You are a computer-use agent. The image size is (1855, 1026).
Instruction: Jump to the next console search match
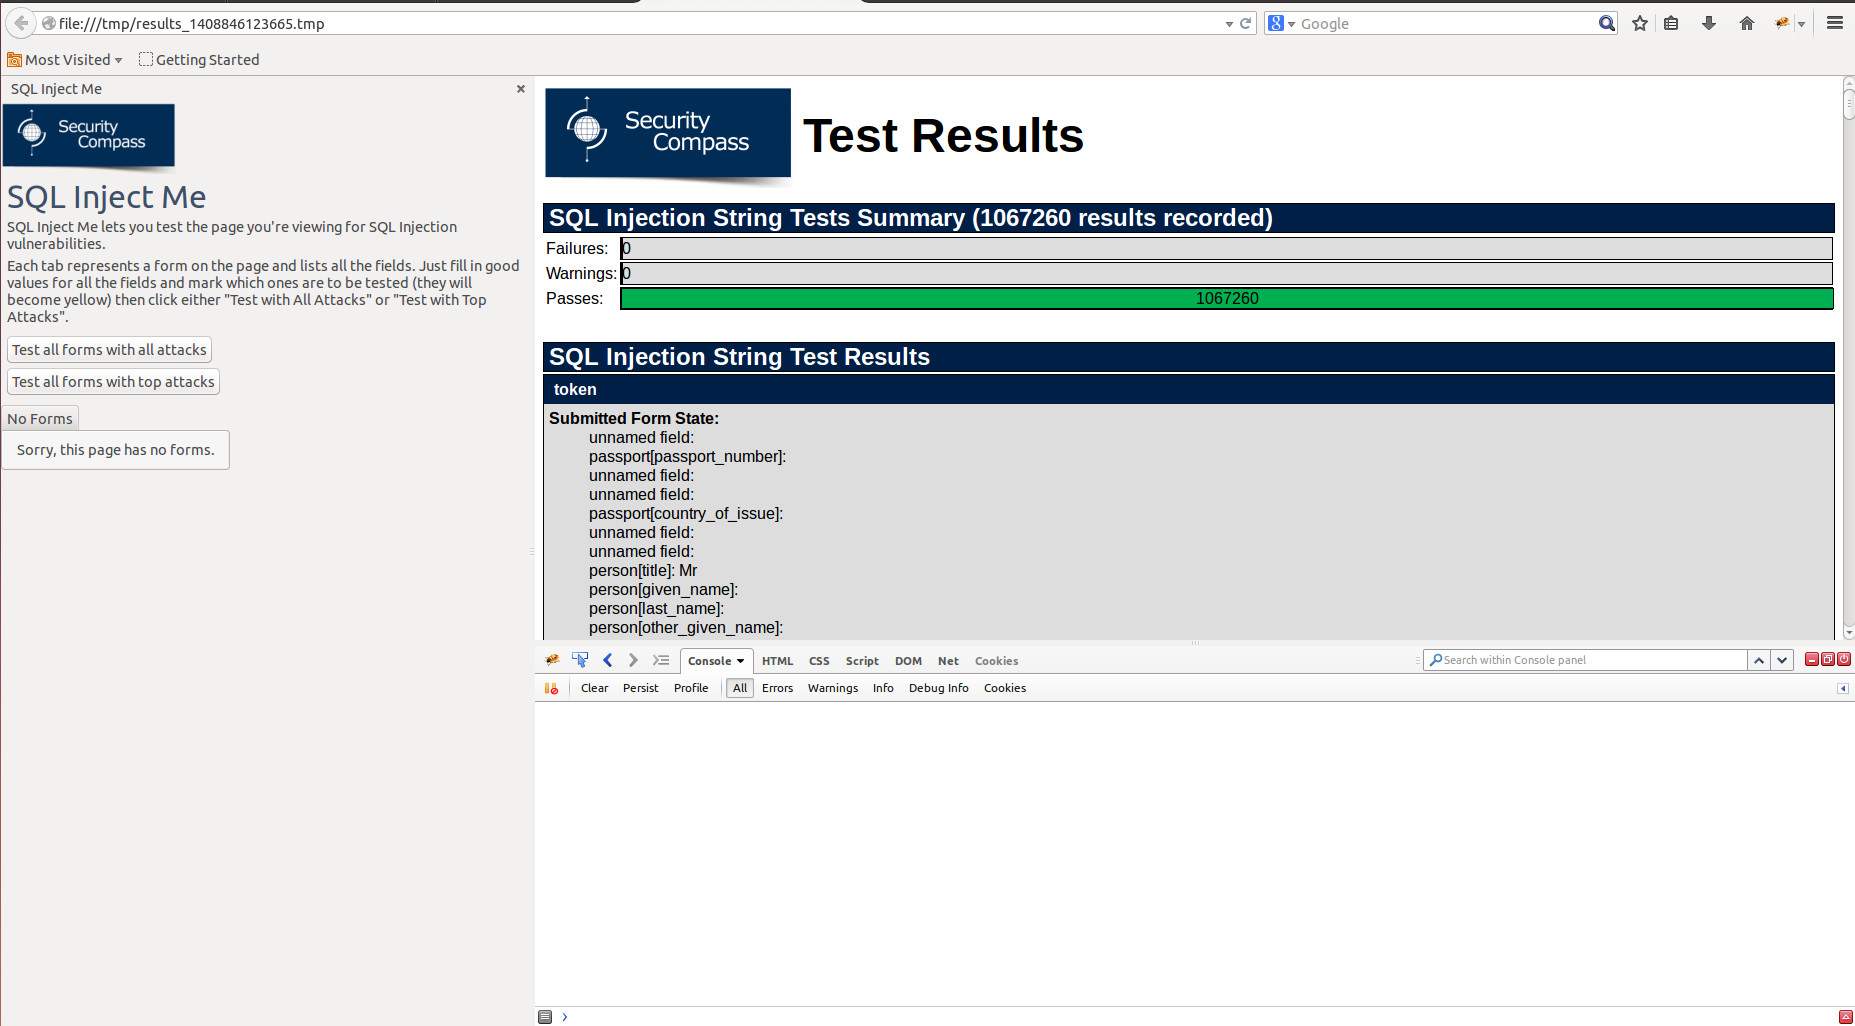tap(1782, 660)
